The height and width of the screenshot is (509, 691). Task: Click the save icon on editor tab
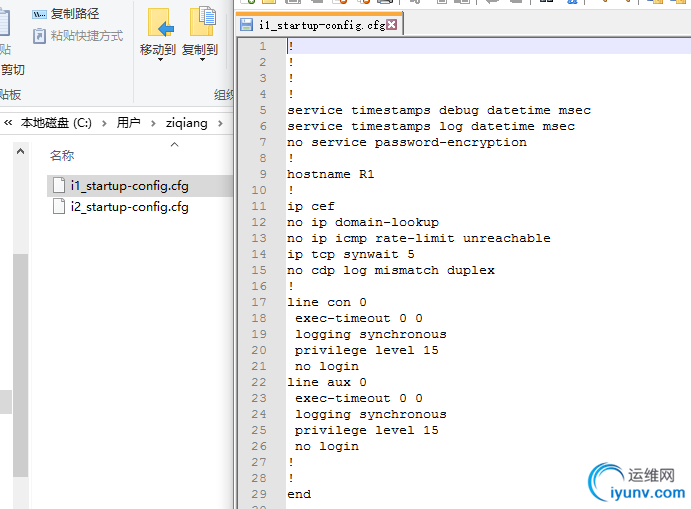[246, 25]
